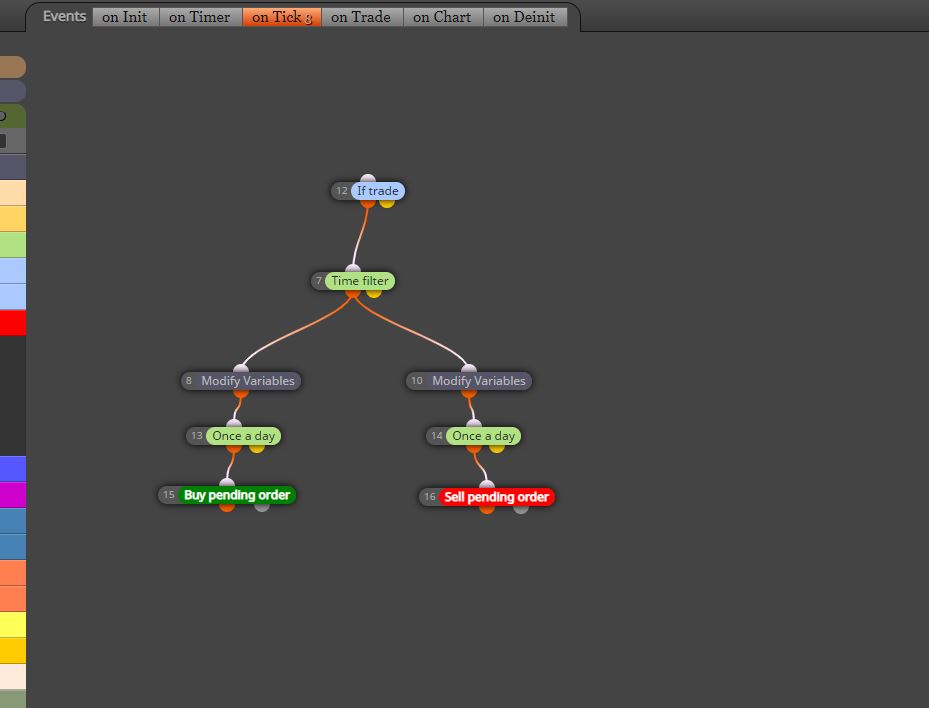Click the ID badge numbered 8
929x708 pixels.
click(188, 380)
